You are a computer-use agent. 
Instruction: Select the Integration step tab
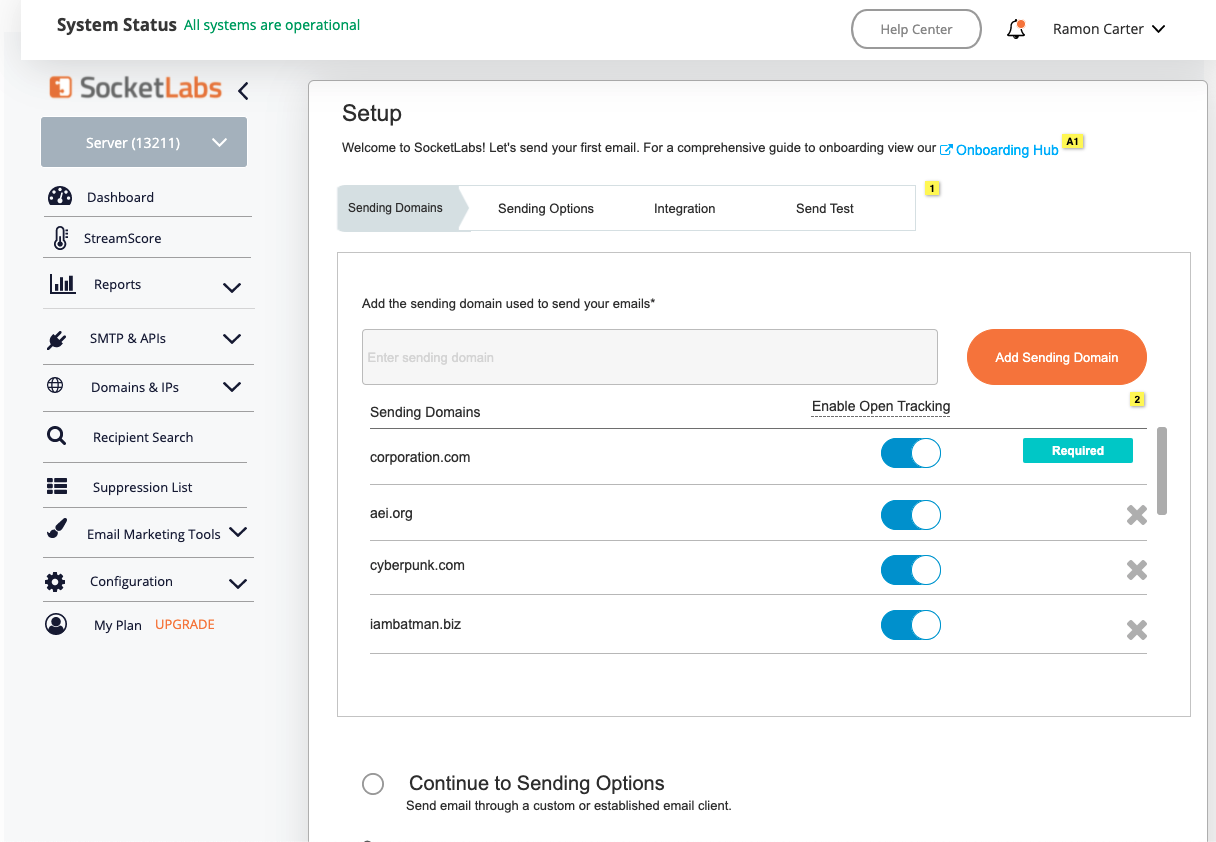point(685,209)
